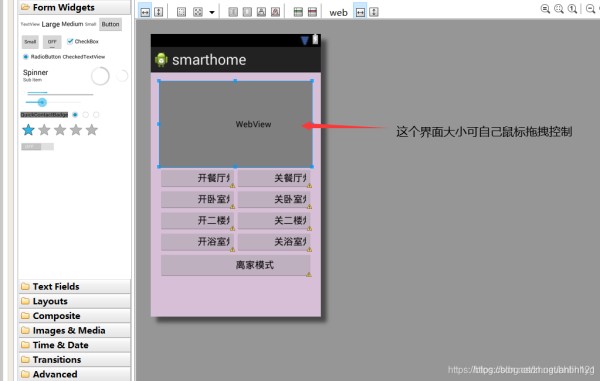Collapse the Form Widgets palette category

(75, 7)
